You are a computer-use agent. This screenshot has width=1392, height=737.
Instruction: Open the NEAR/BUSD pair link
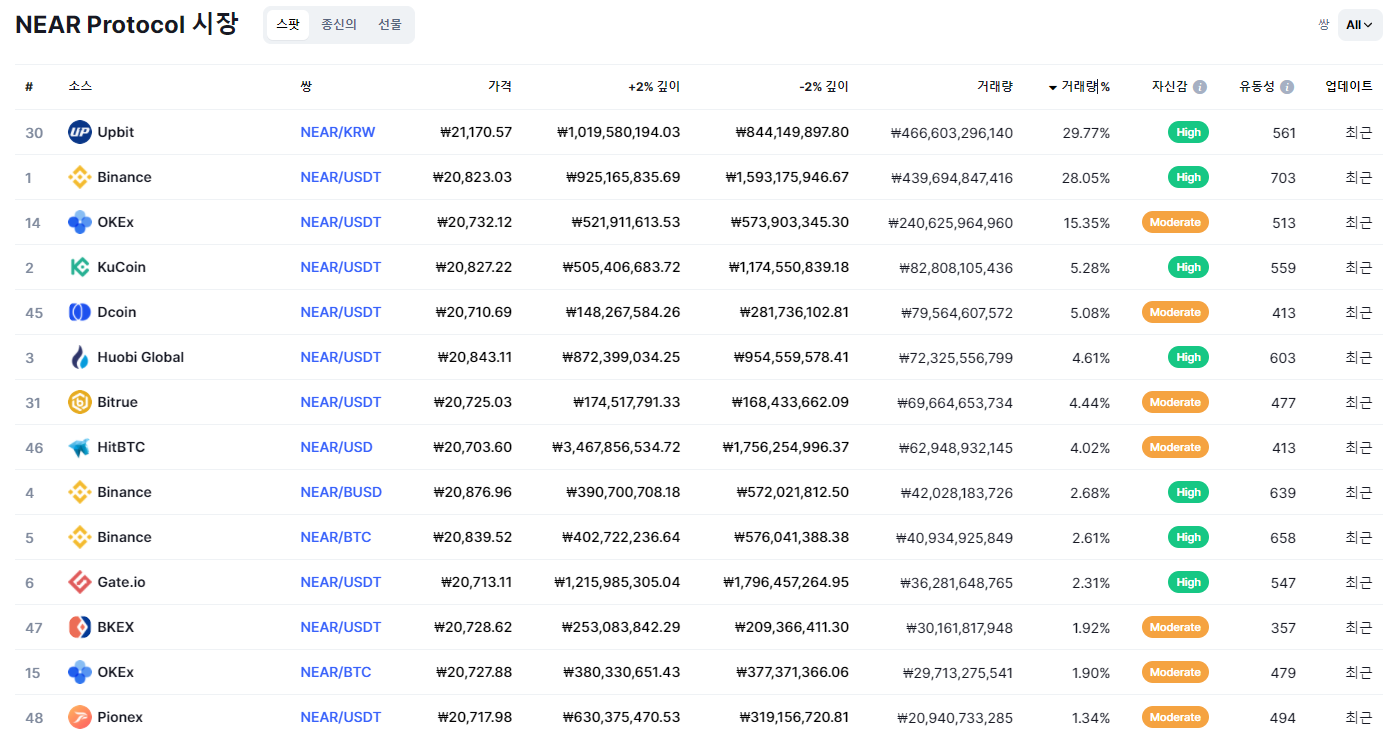341,492
